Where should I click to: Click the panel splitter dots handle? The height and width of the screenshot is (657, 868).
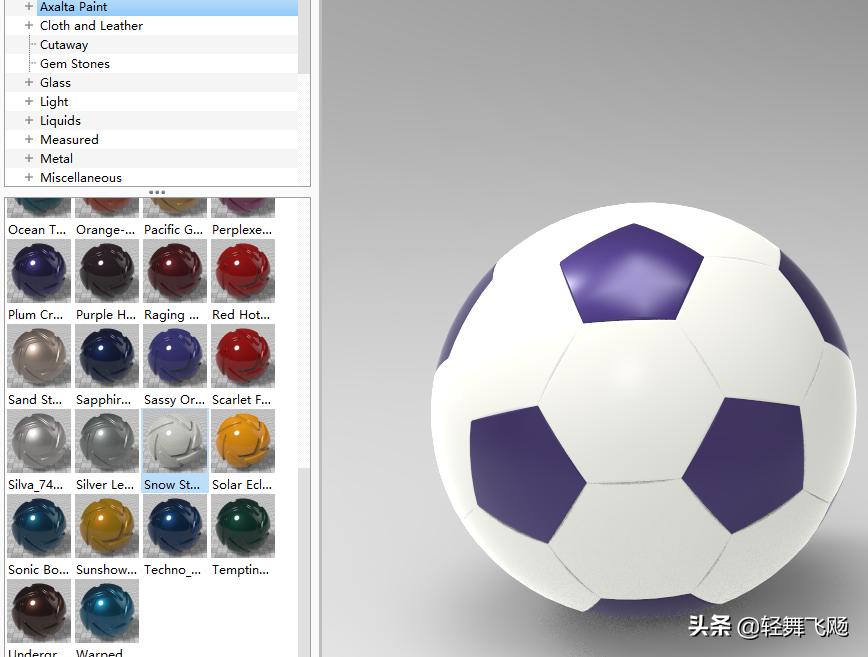tap(156, 191)
